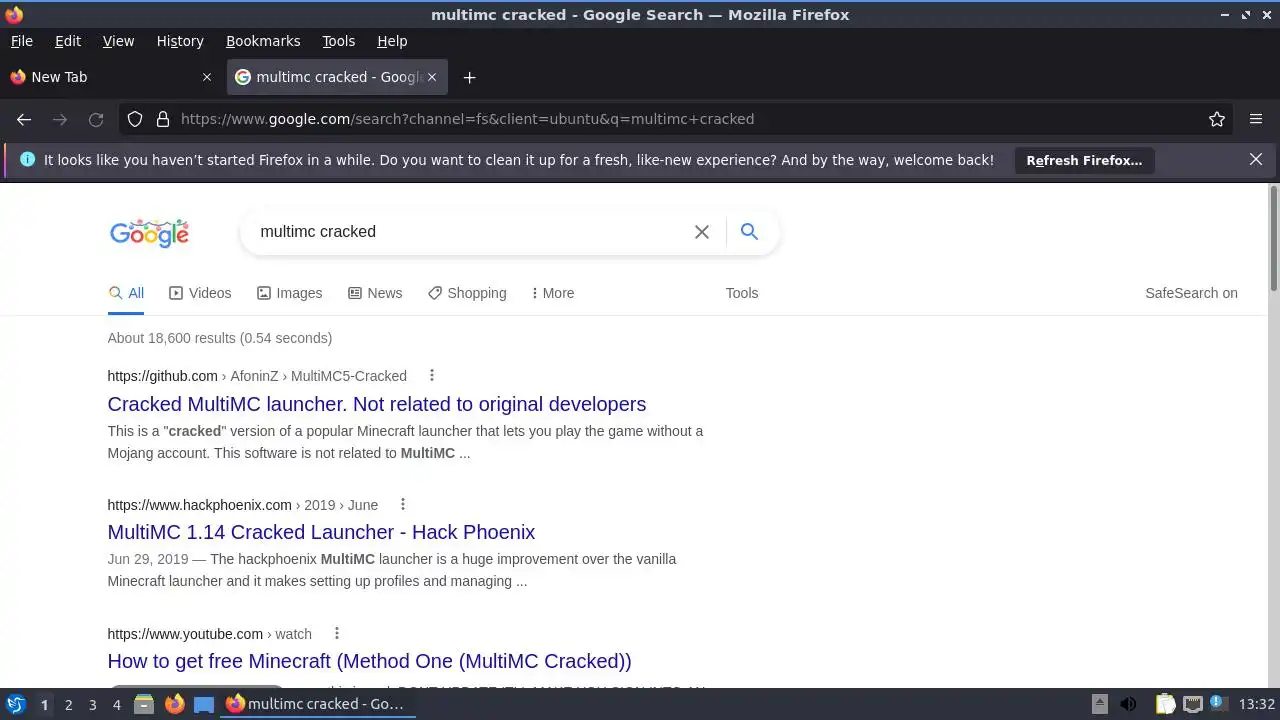1280x720 pixels.
Task: Open the Help menu
Action: pyautogui.click(x=392, y=41)
